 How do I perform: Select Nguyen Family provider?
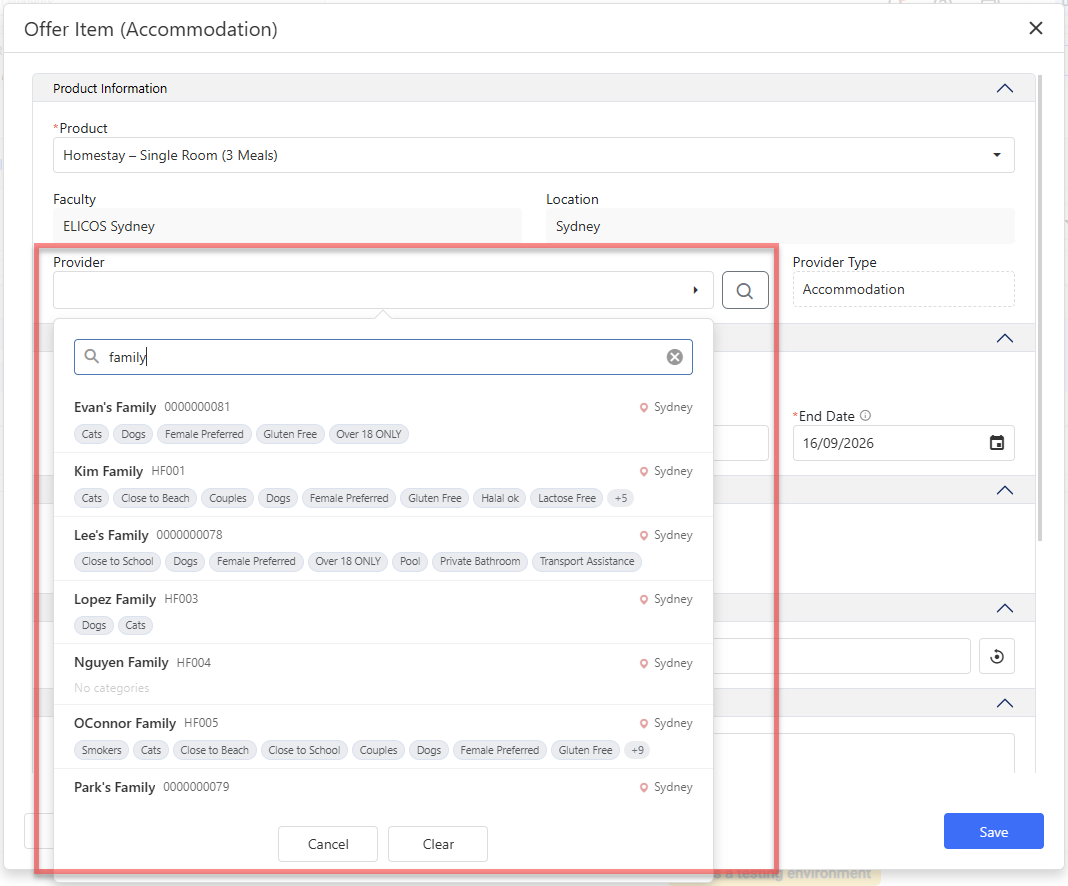(383, 674)
